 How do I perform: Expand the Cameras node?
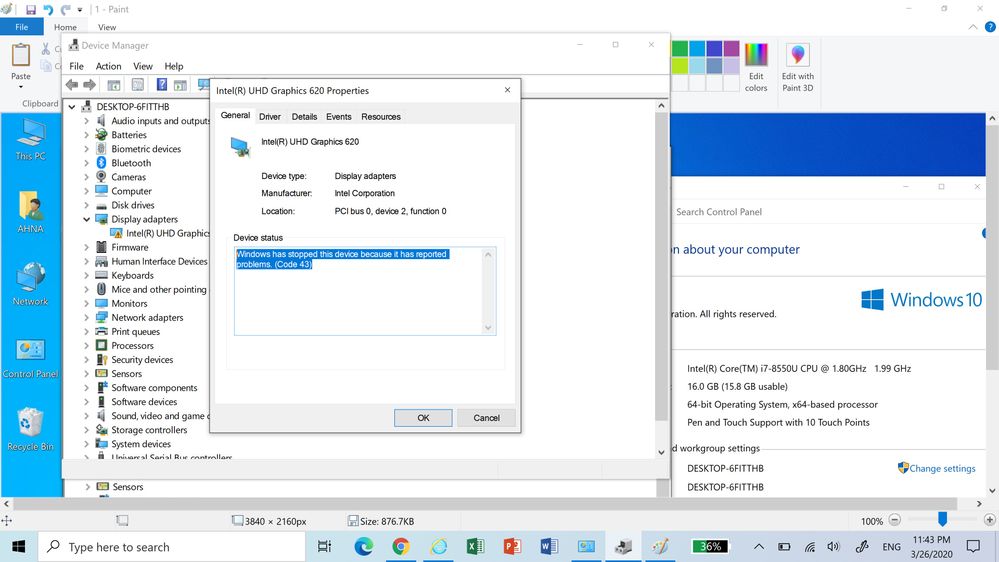[87, 177]
